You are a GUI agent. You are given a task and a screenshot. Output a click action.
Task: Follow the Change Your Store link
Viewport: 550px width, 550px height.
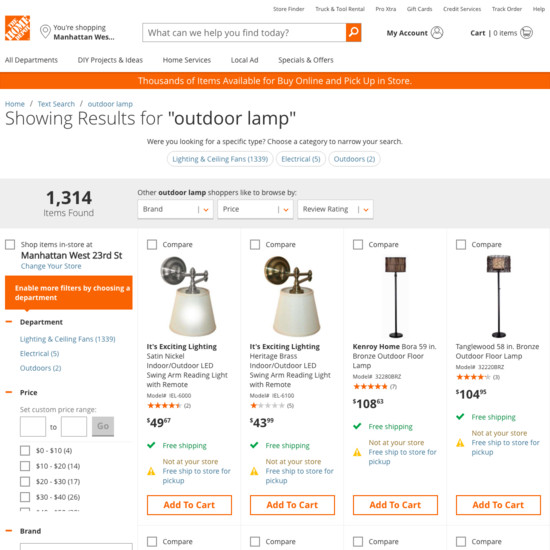click(x=51, y=266)
